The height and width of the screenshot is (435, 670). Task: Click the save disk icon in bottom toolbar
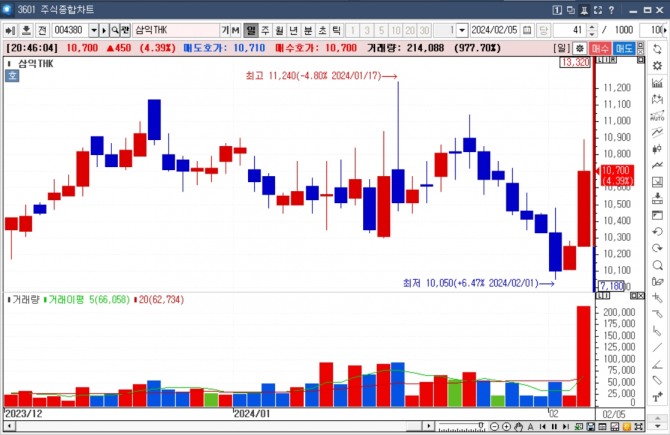coord(591,426)
